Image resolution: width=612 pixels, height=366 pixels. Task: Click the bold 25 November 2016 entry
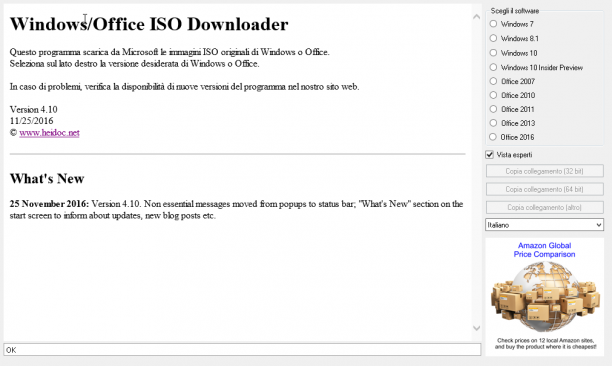[49, 204]
